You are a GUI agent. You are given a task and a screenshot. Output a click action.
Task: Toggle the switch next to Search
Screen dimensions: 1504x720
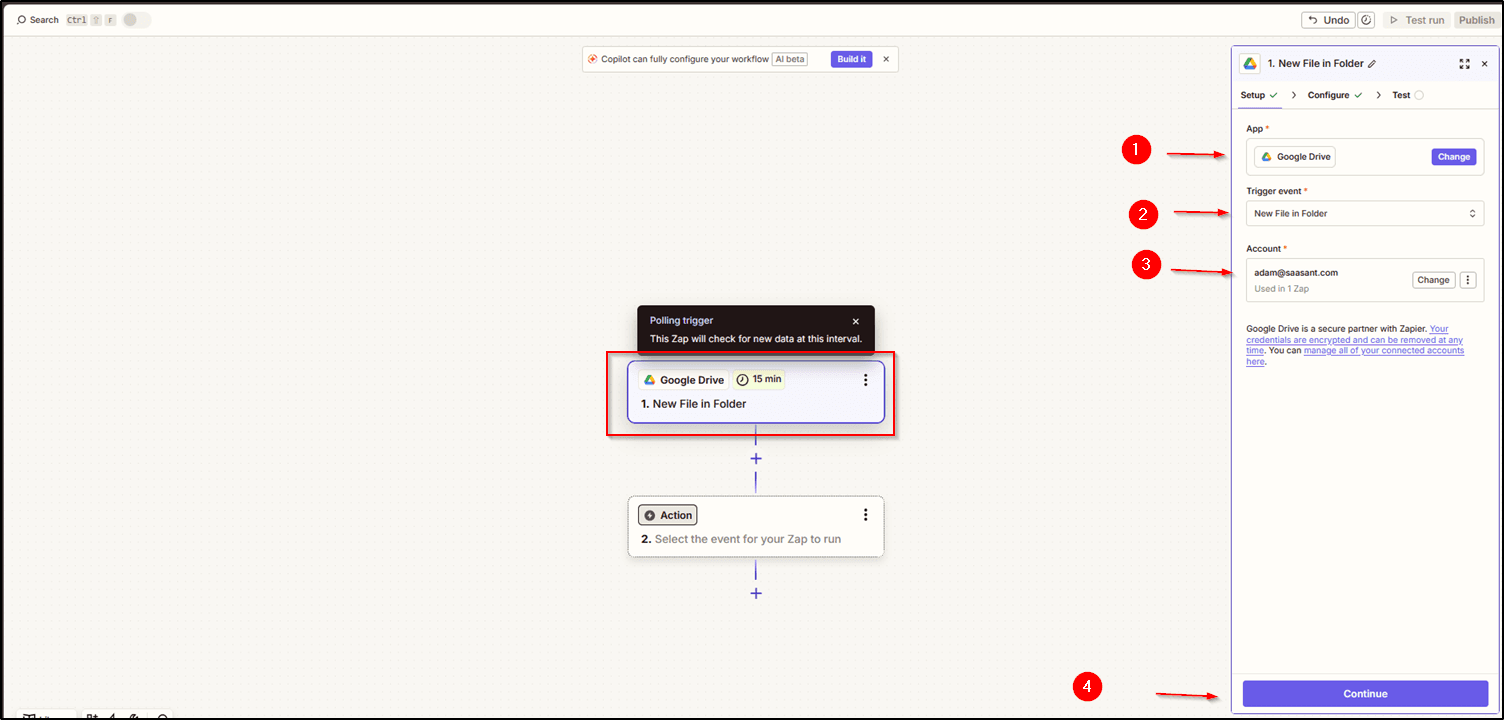click(137, 20)
